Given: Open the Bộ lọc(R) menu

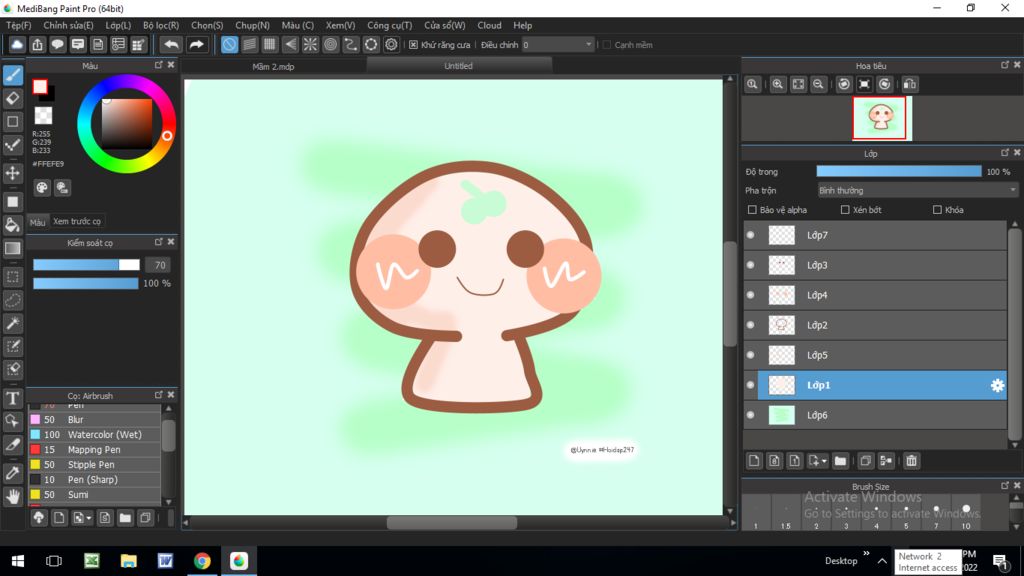Looking at the screenshot, I should tap(161, 25).
